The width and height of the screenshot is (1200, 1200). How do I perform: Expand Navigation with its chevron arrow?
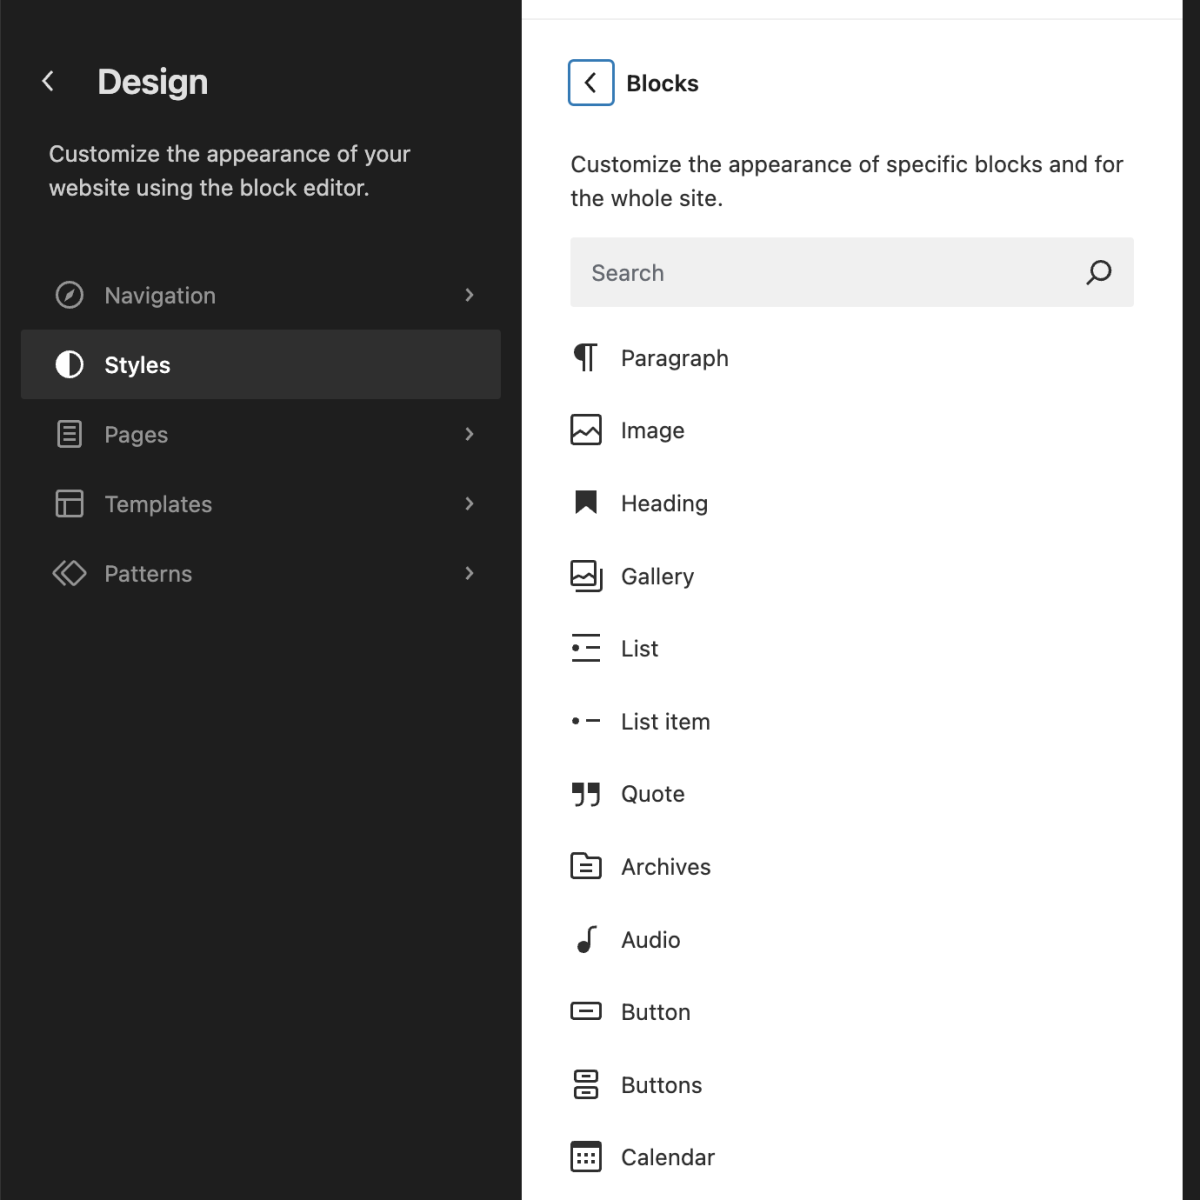(469, 295)
